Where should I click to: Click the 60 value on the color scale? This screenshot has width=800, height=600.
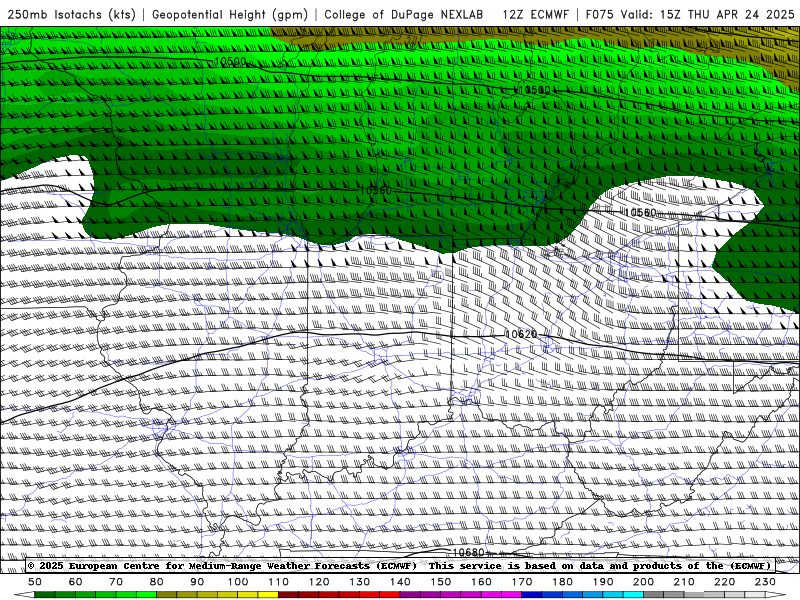click(76, 582)
